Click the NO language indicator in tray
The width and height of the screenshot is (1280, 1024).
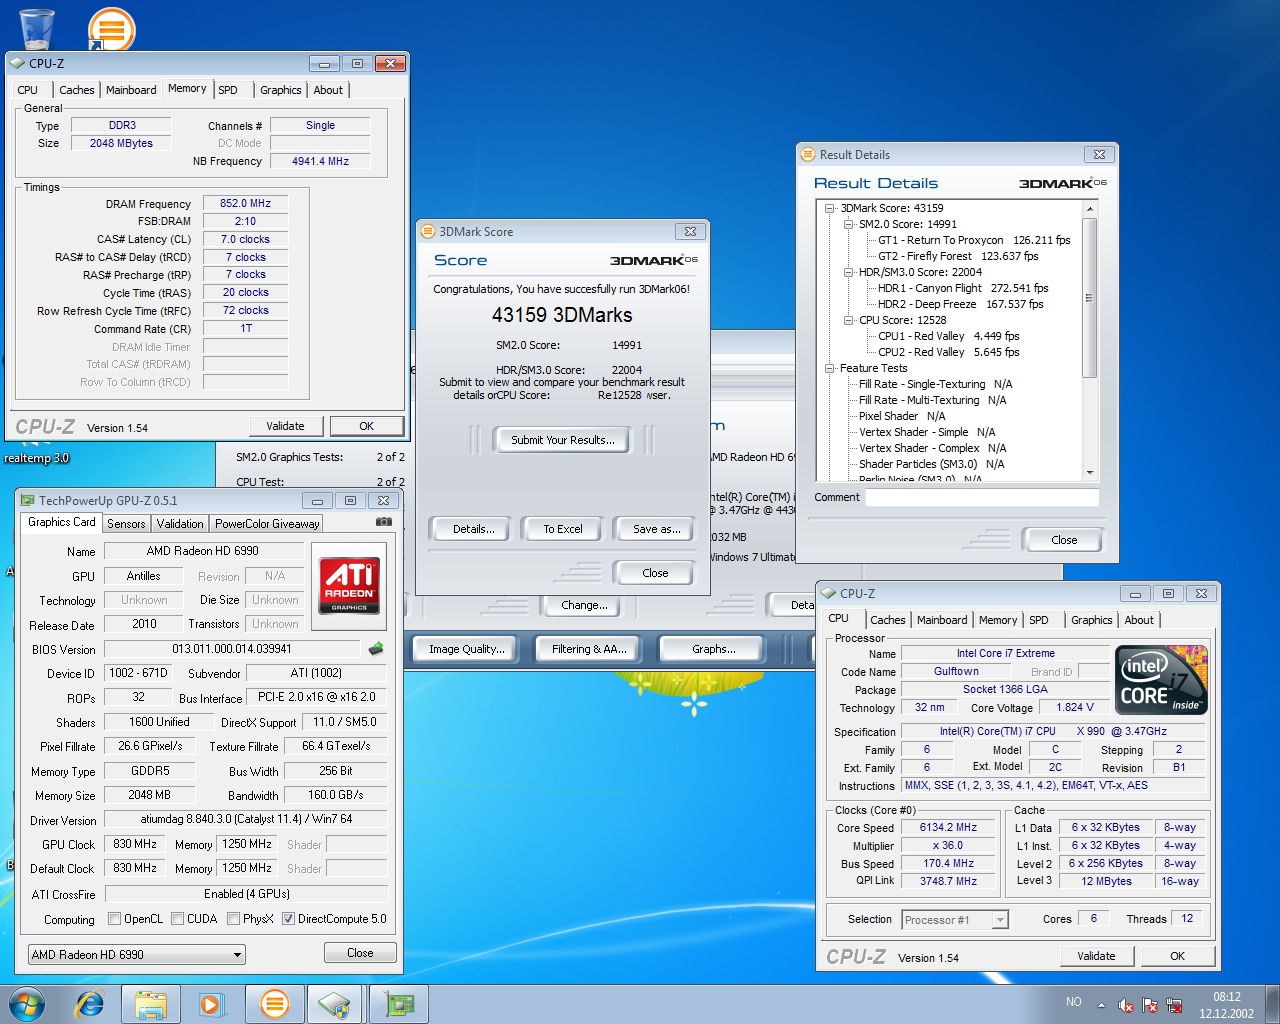(x=1074, y=1002)
